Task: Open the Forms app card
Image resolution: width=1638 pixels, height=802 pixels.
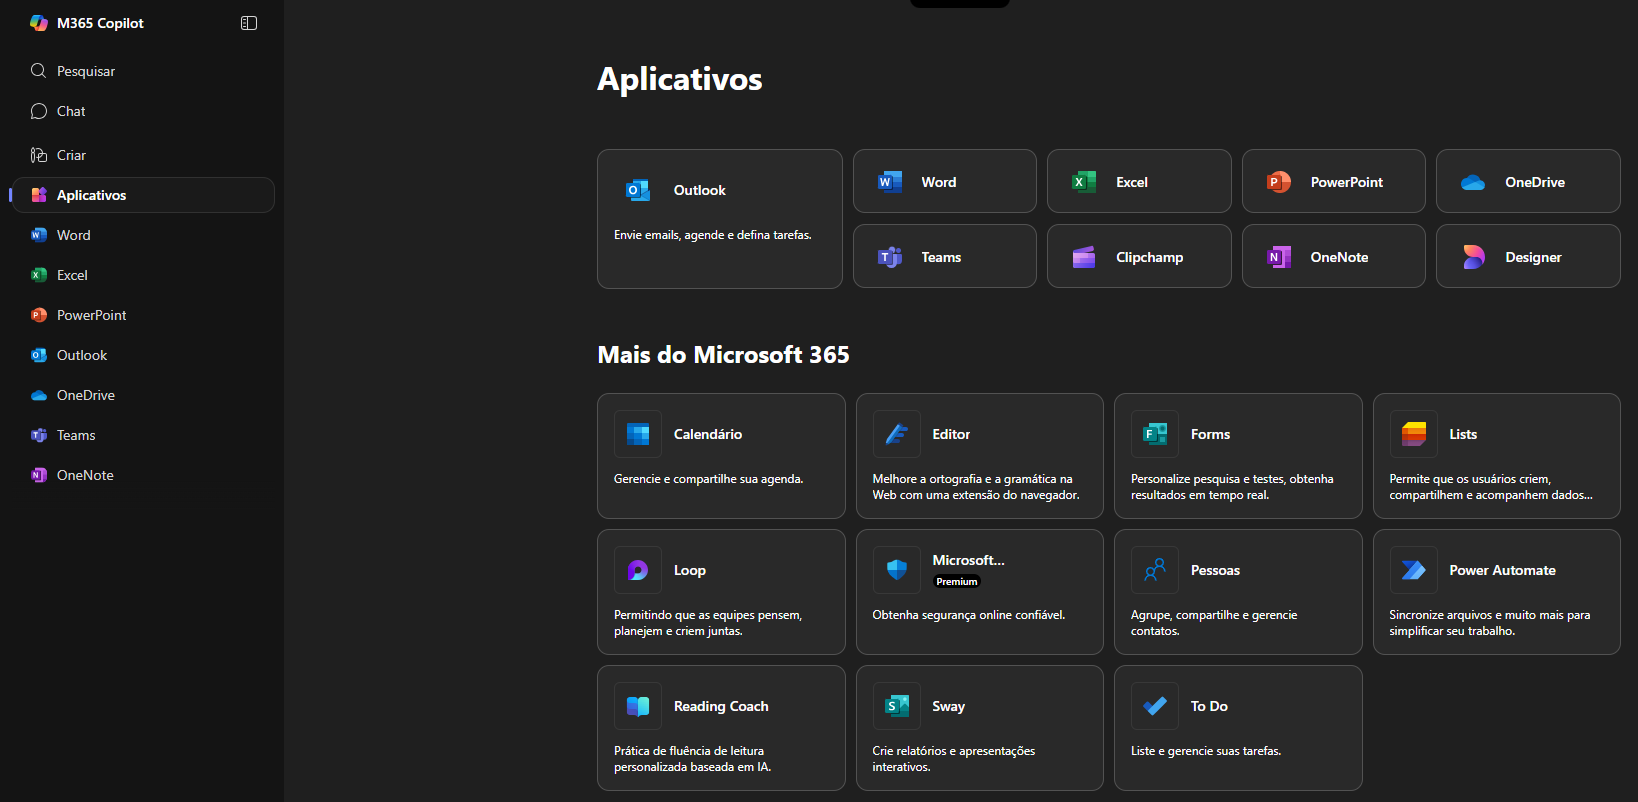Action: click(1237, 455)
